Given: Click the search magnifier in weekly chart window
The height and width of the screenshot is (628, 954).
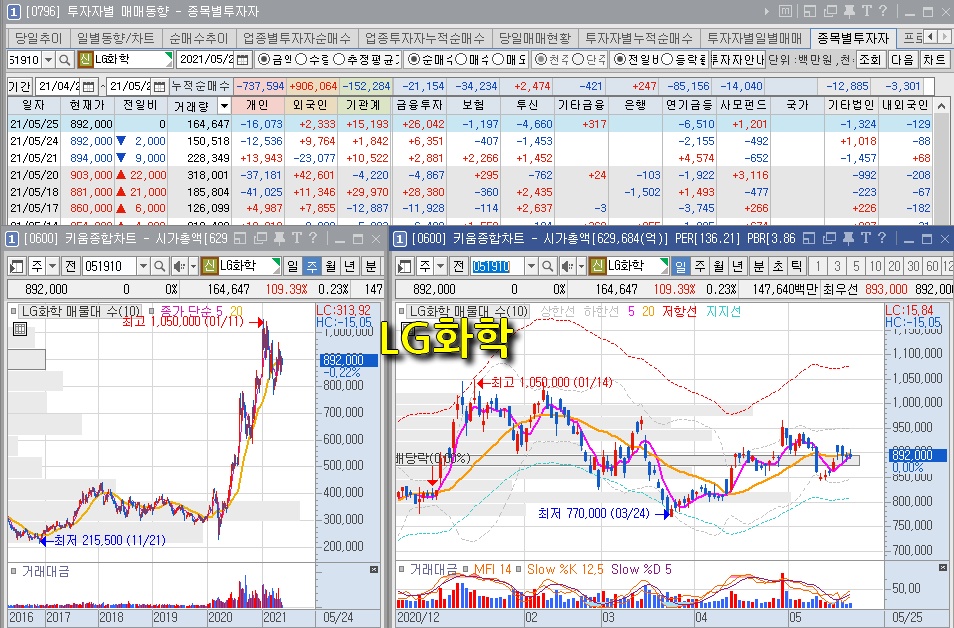Looking at the screenshot, I should [159, 266].
